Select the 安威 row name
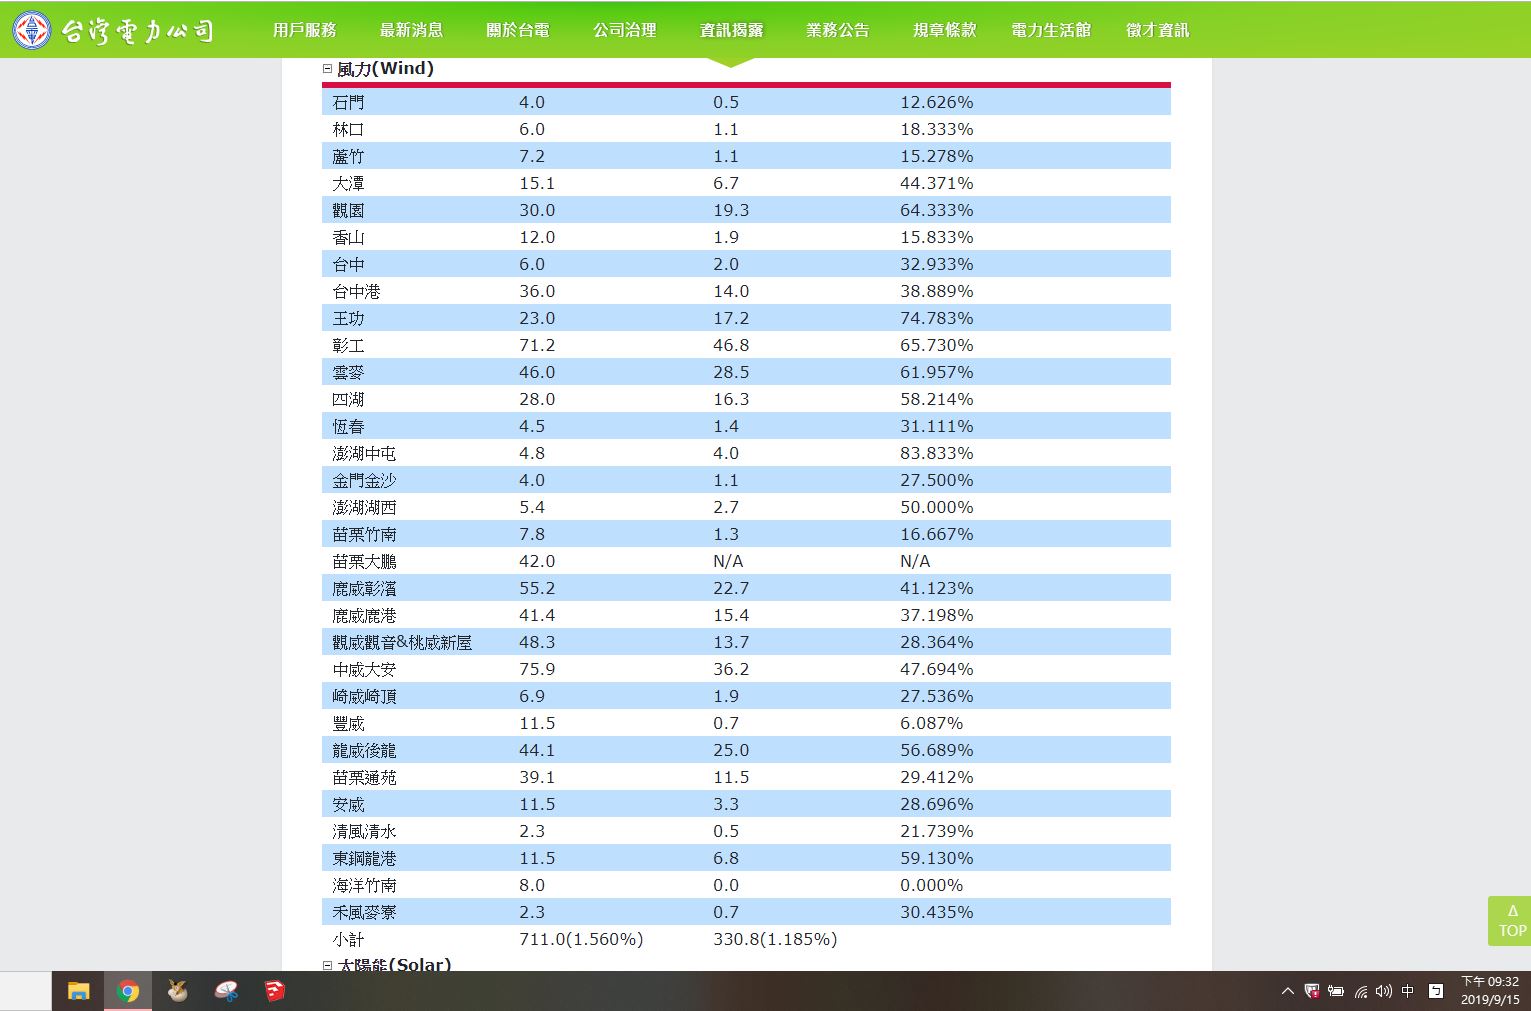1531x1011 pixels. coord(348,804)
